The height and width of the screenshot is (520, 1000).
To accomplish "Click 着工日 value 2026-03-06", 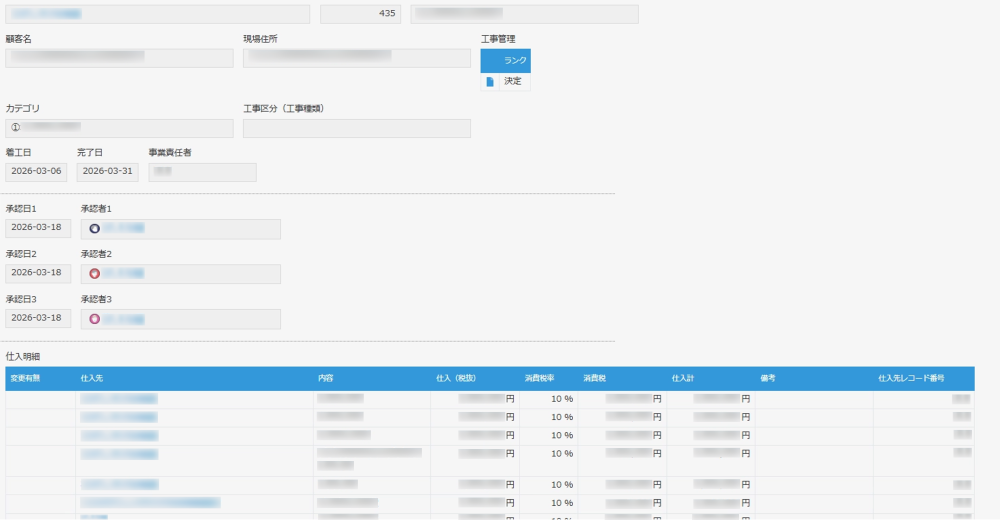I will point(36,172).
